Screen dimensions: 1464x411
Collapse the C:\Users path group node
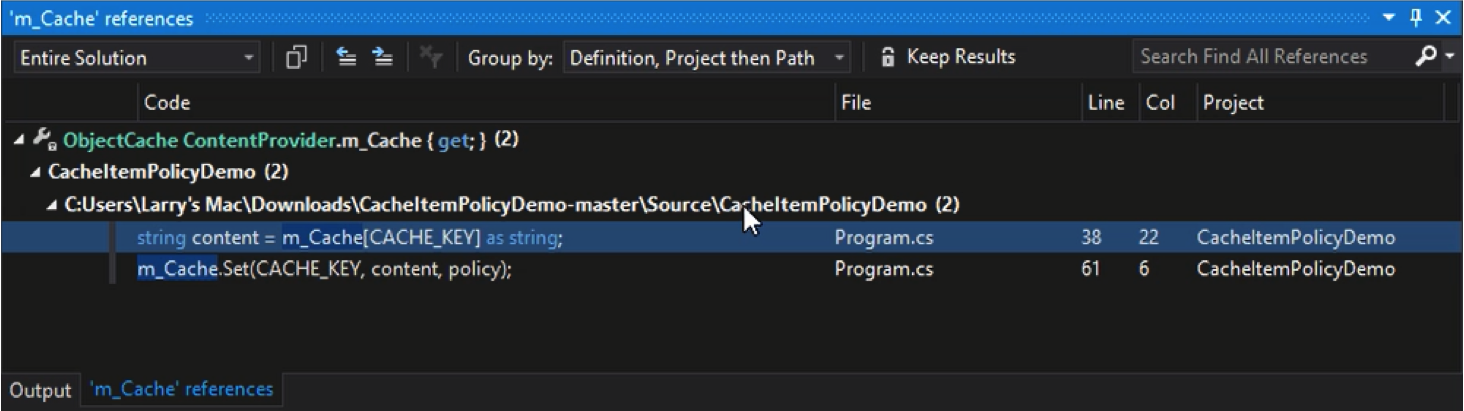(52, 205)
